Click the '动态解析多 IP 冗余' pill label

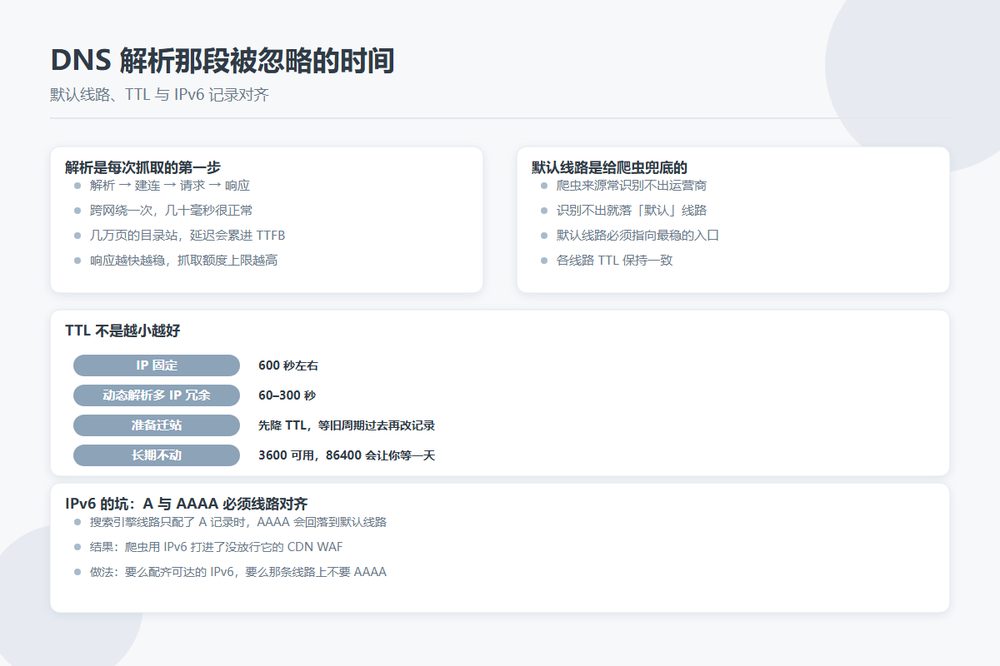coord(156,396)
